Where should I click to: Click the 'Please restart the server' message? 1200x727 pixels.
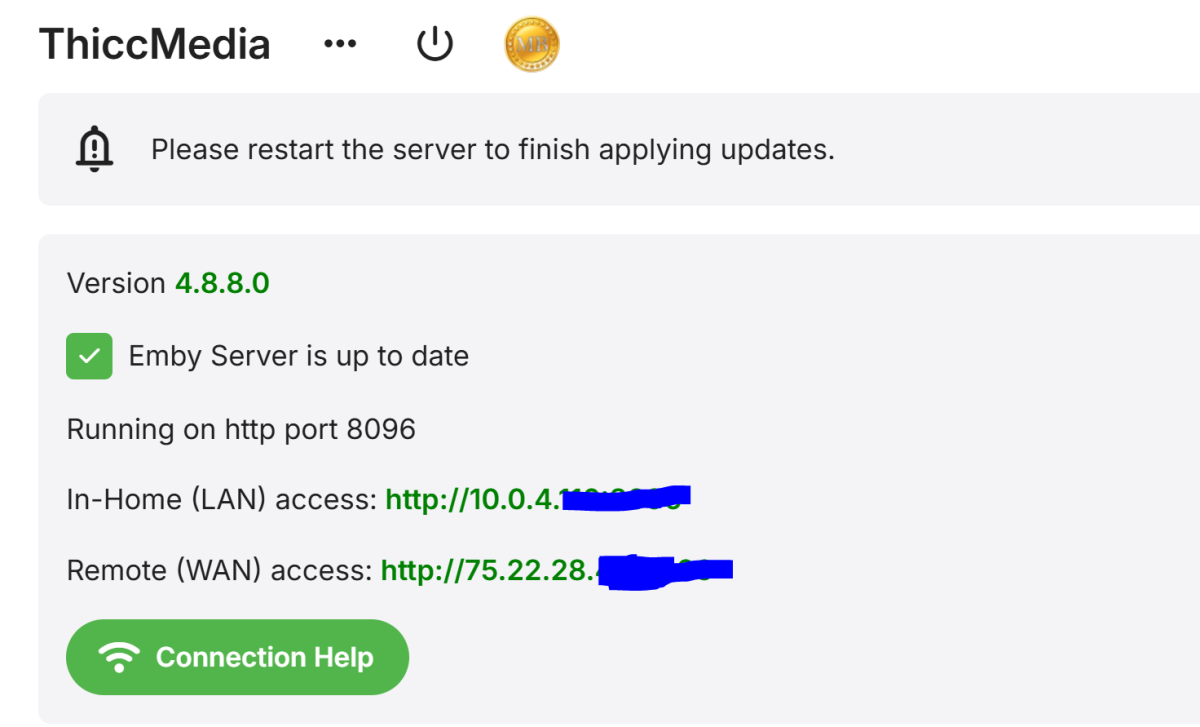click(492, 150)
